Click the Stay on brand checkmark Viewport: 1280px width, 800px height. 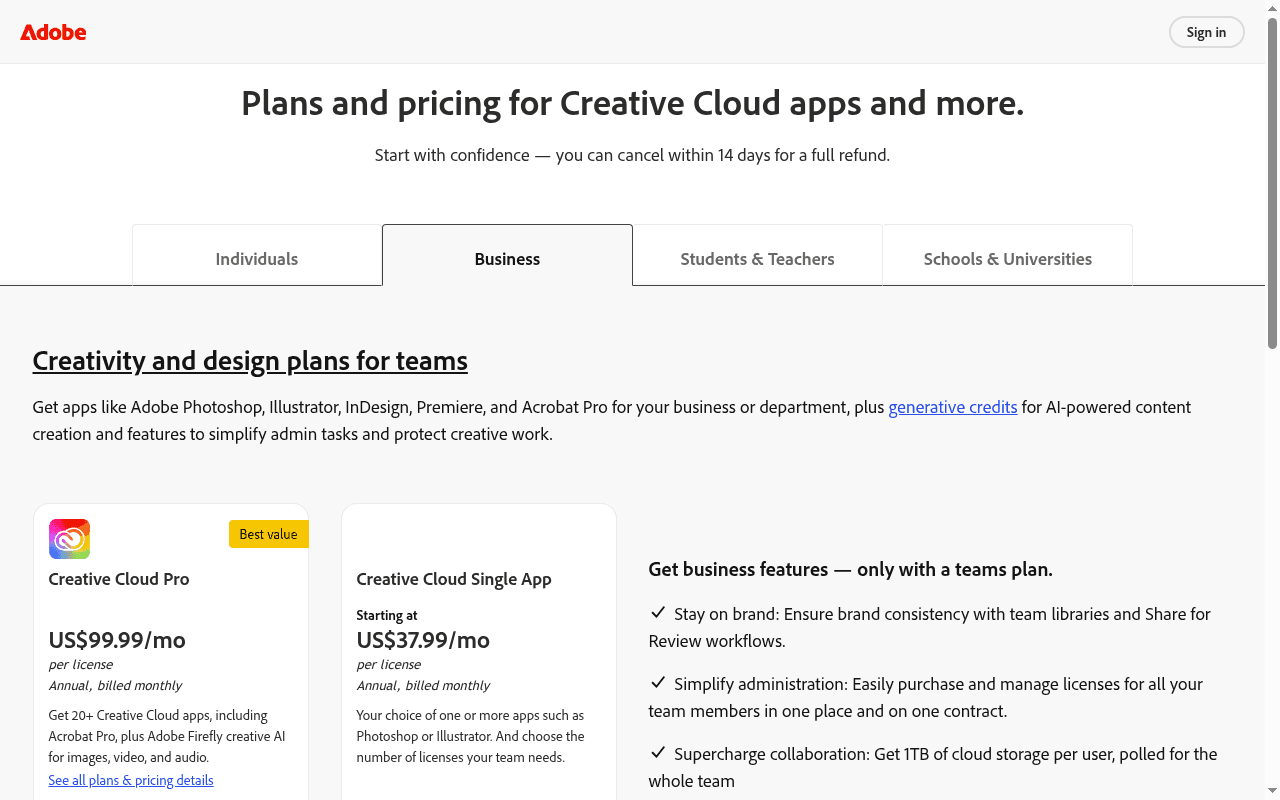point(658,612)
